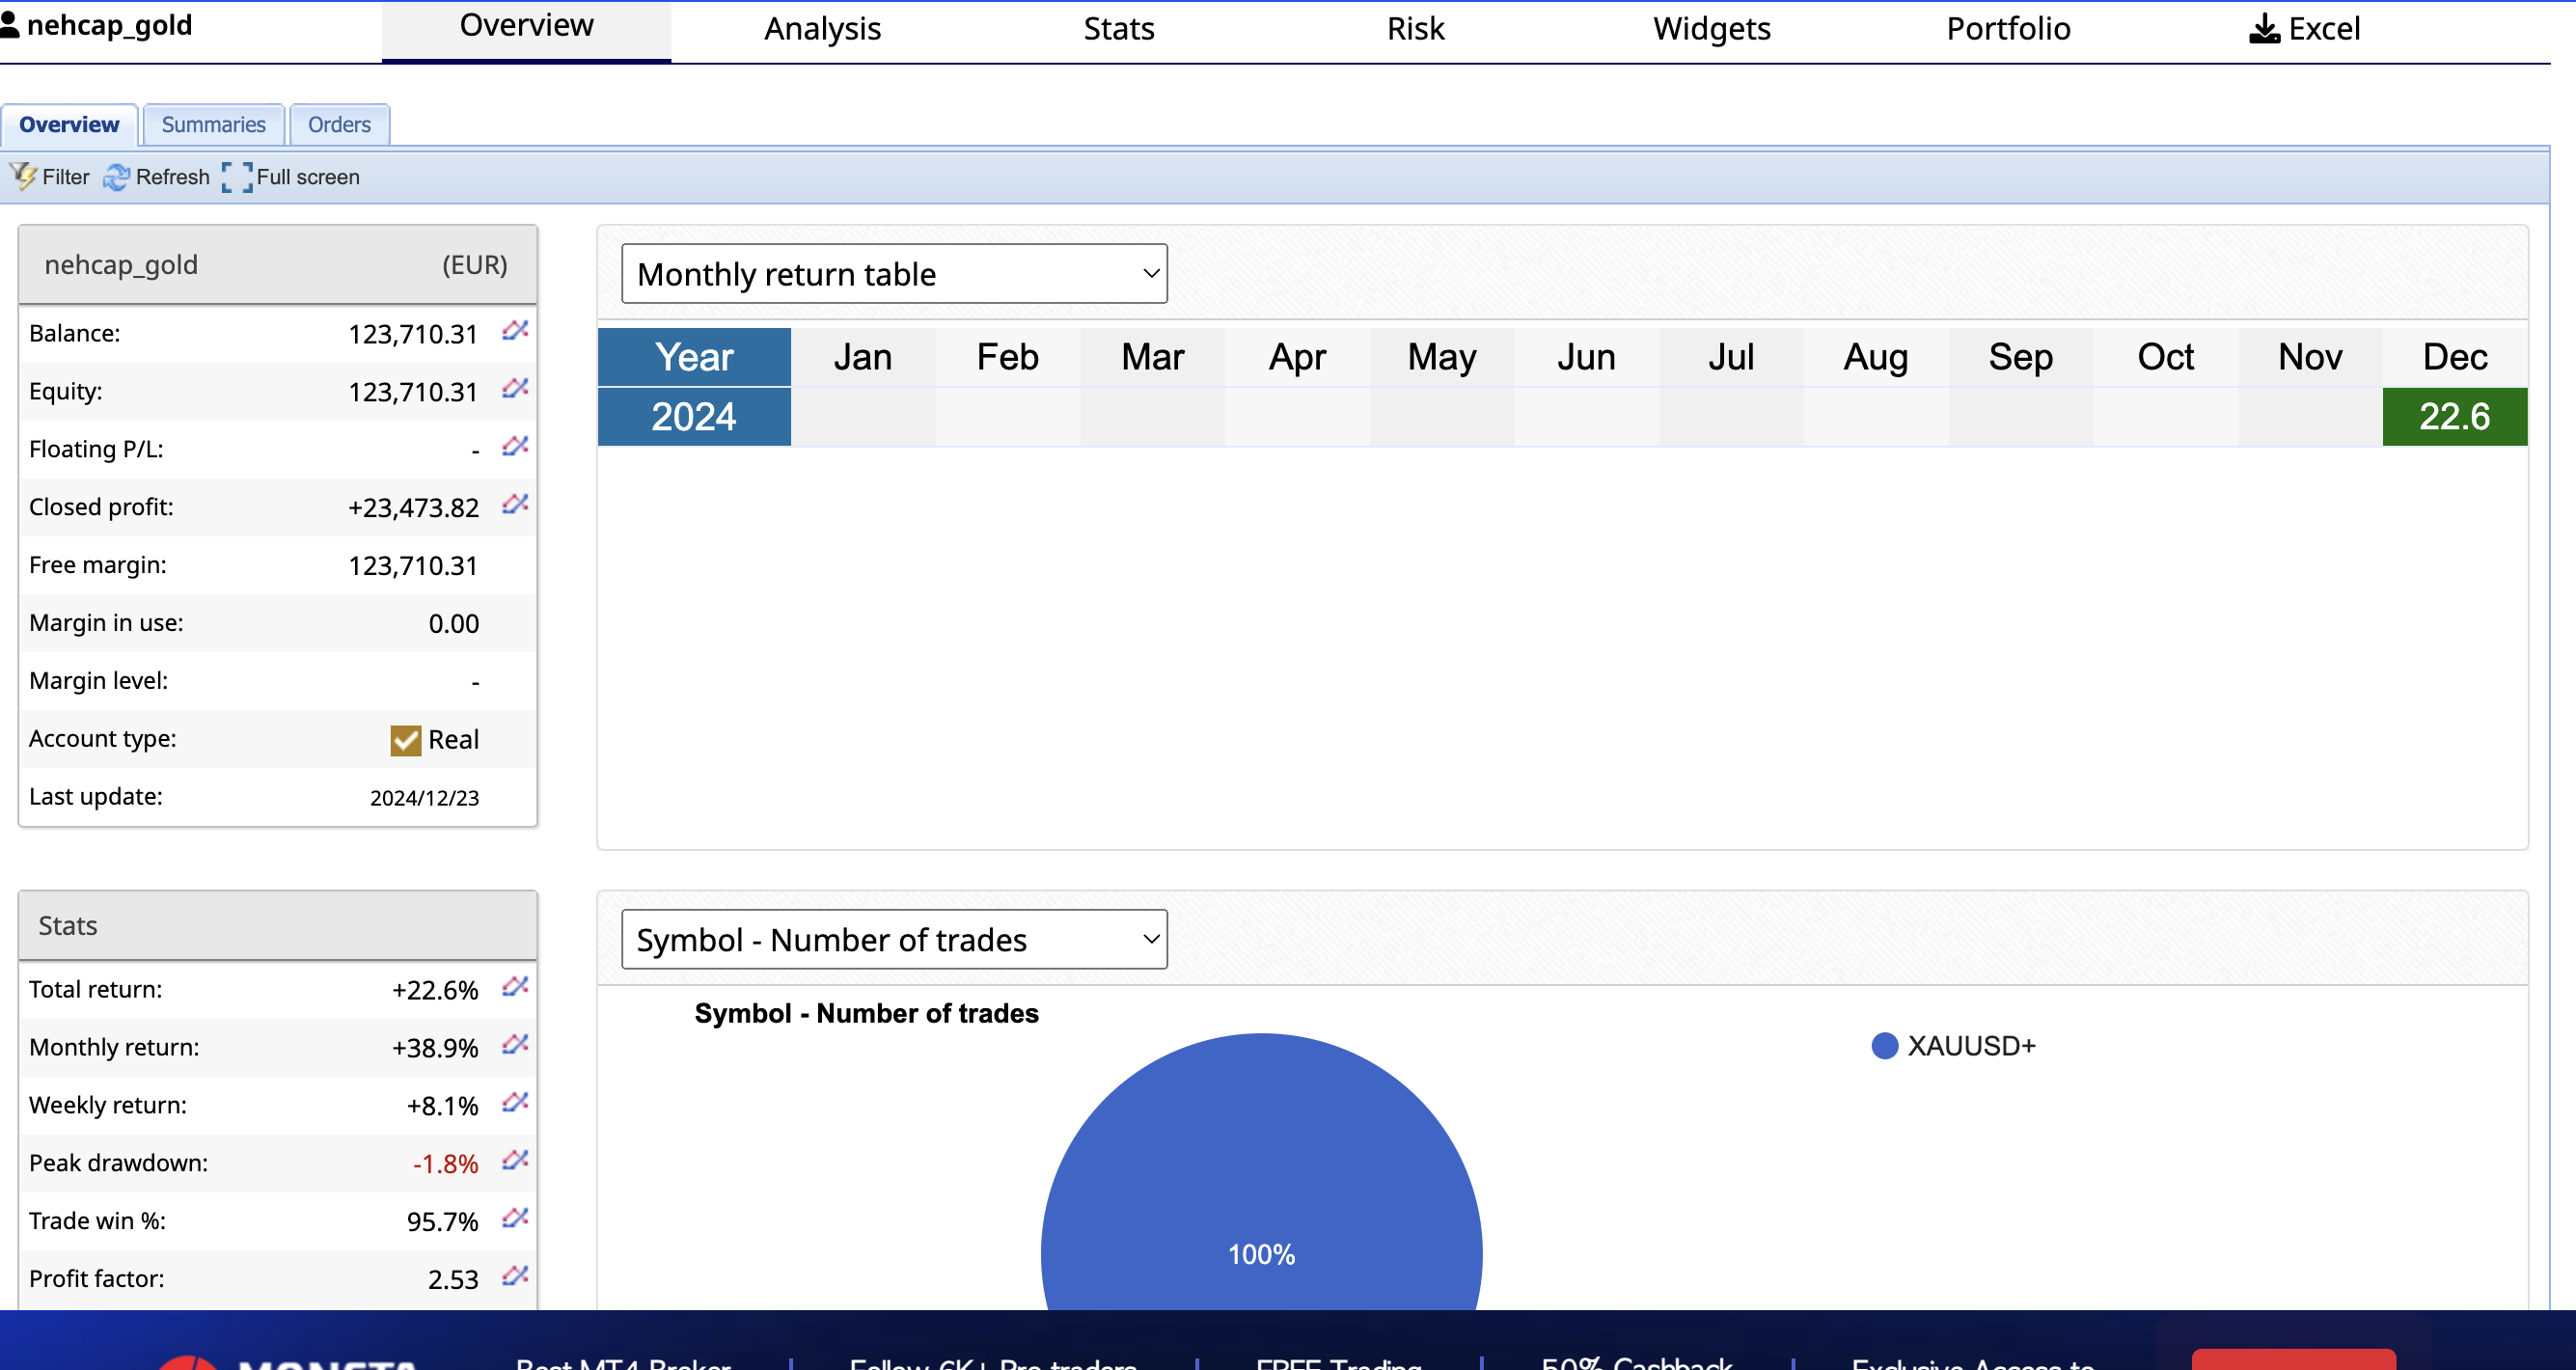Open chart icon for Closed profit
The image size is (2576, 1370).
tap(515, 505)
